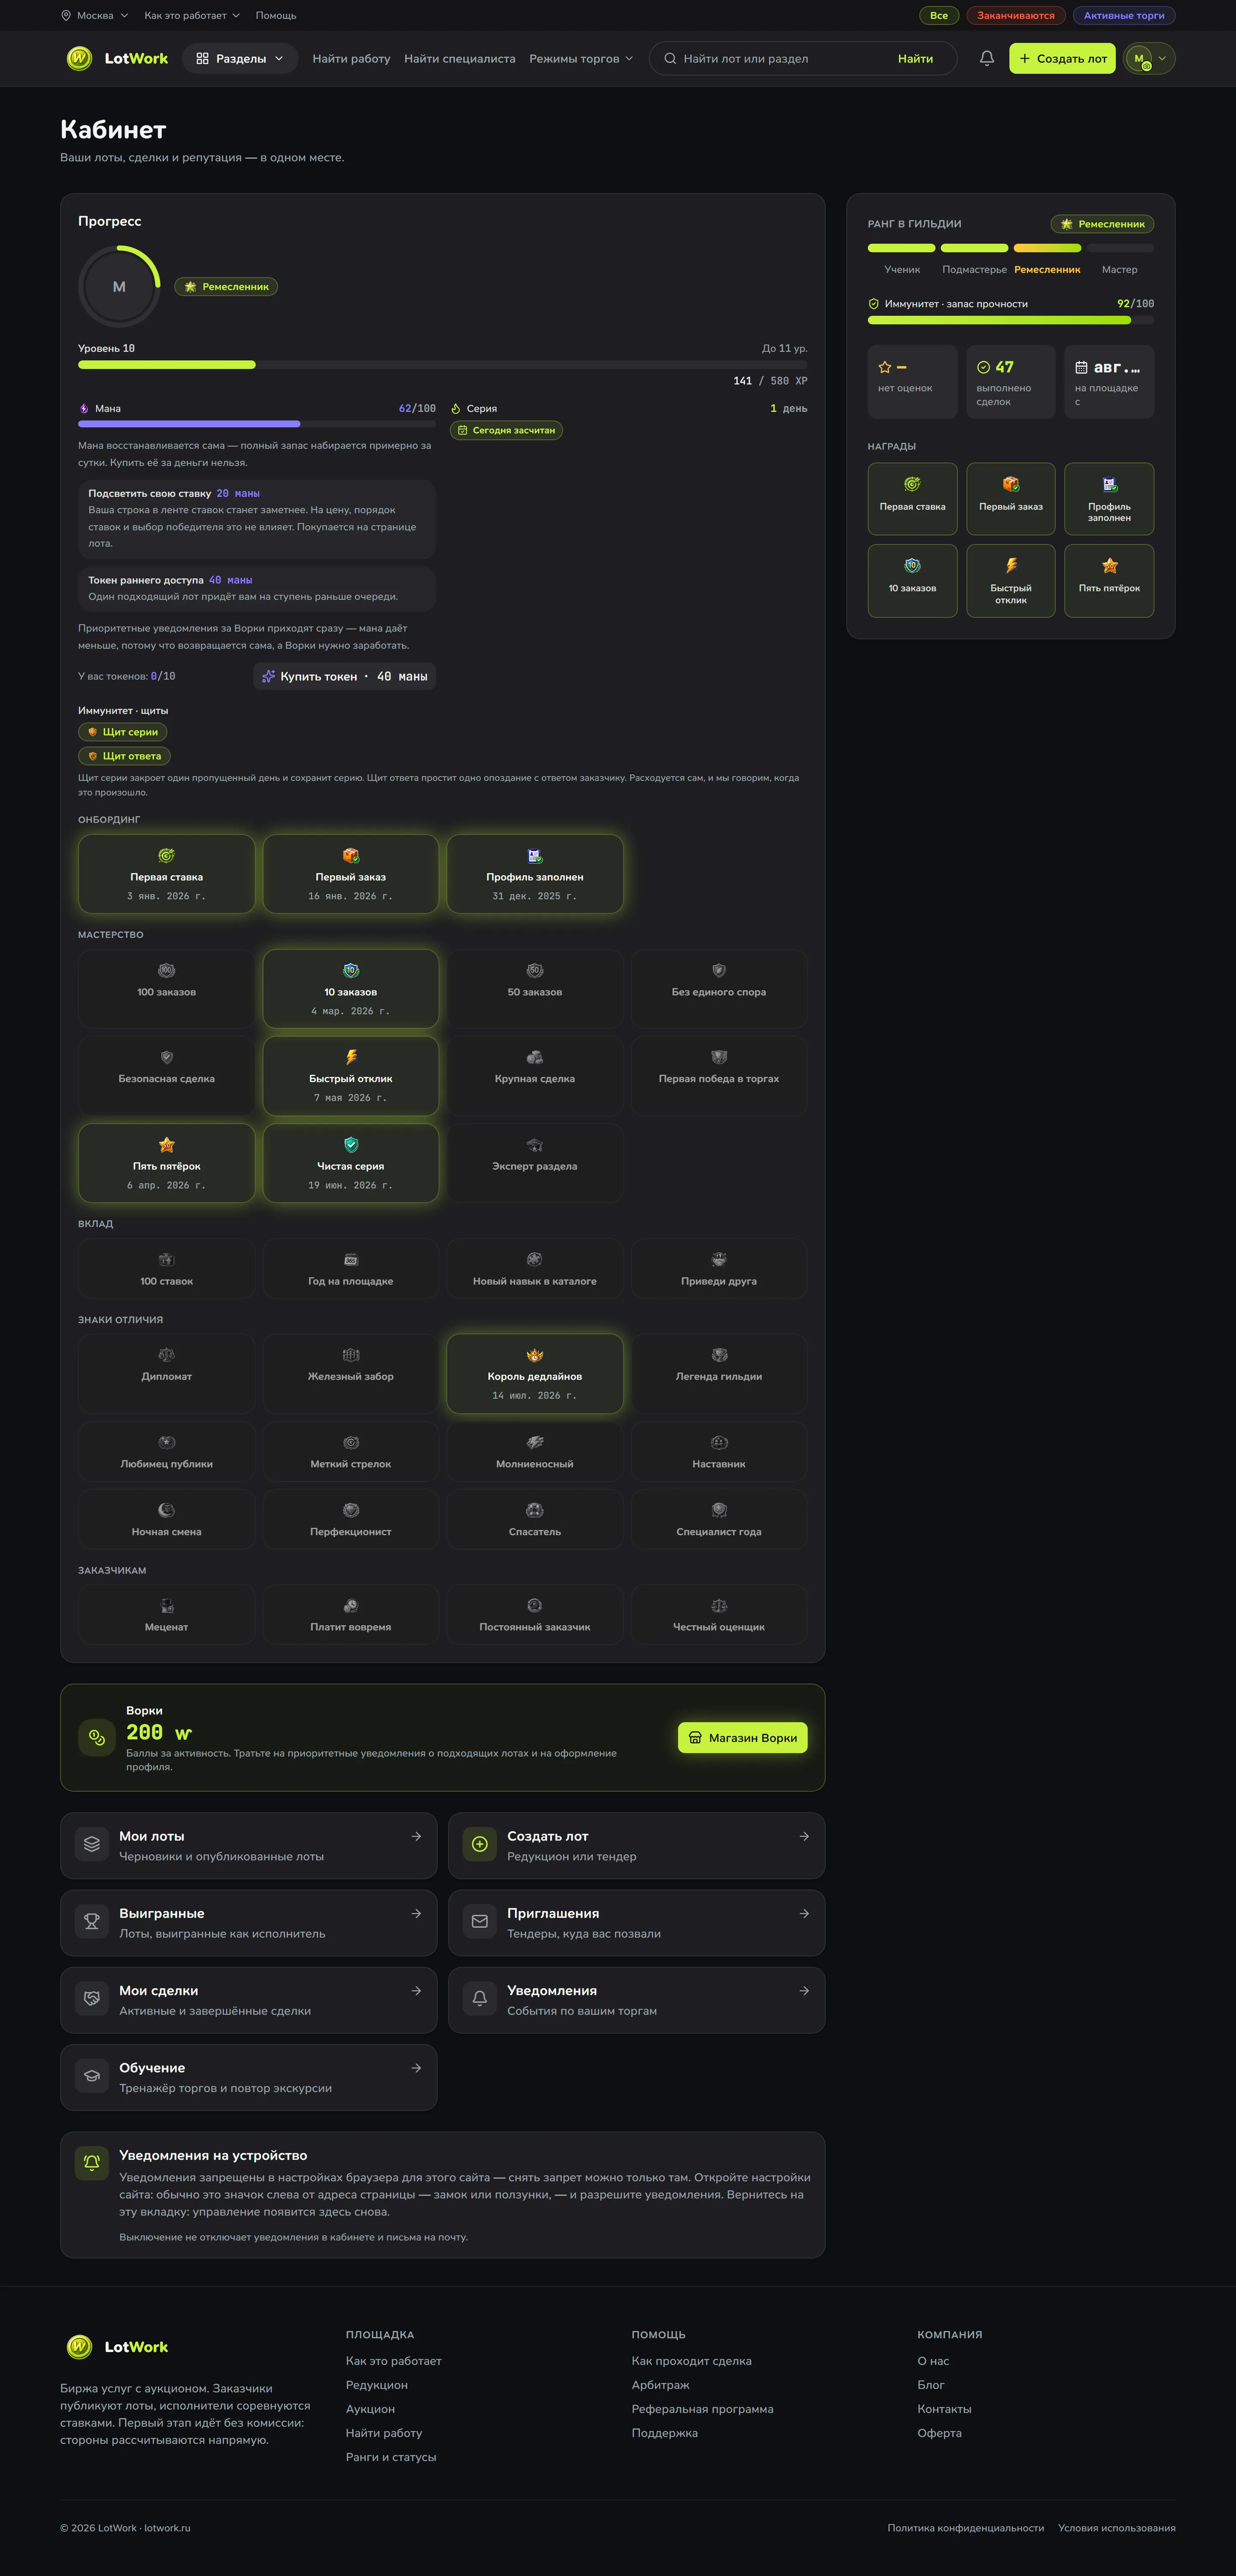This screenshot has height=2576, width=1236.
Task: Click the 'Щит серии' chip
Action: (x=123, y=732)
